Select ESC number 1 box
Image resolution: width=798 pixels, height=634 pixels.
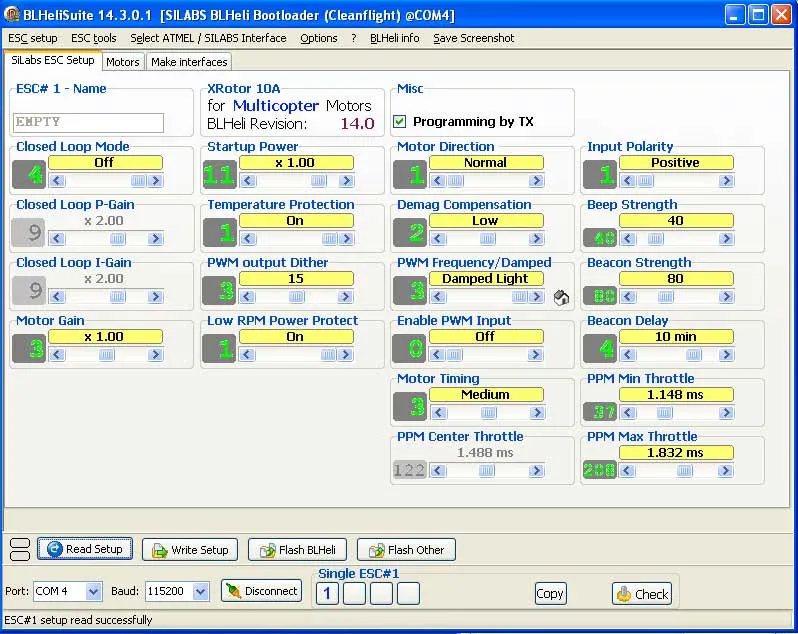point(327,594)
